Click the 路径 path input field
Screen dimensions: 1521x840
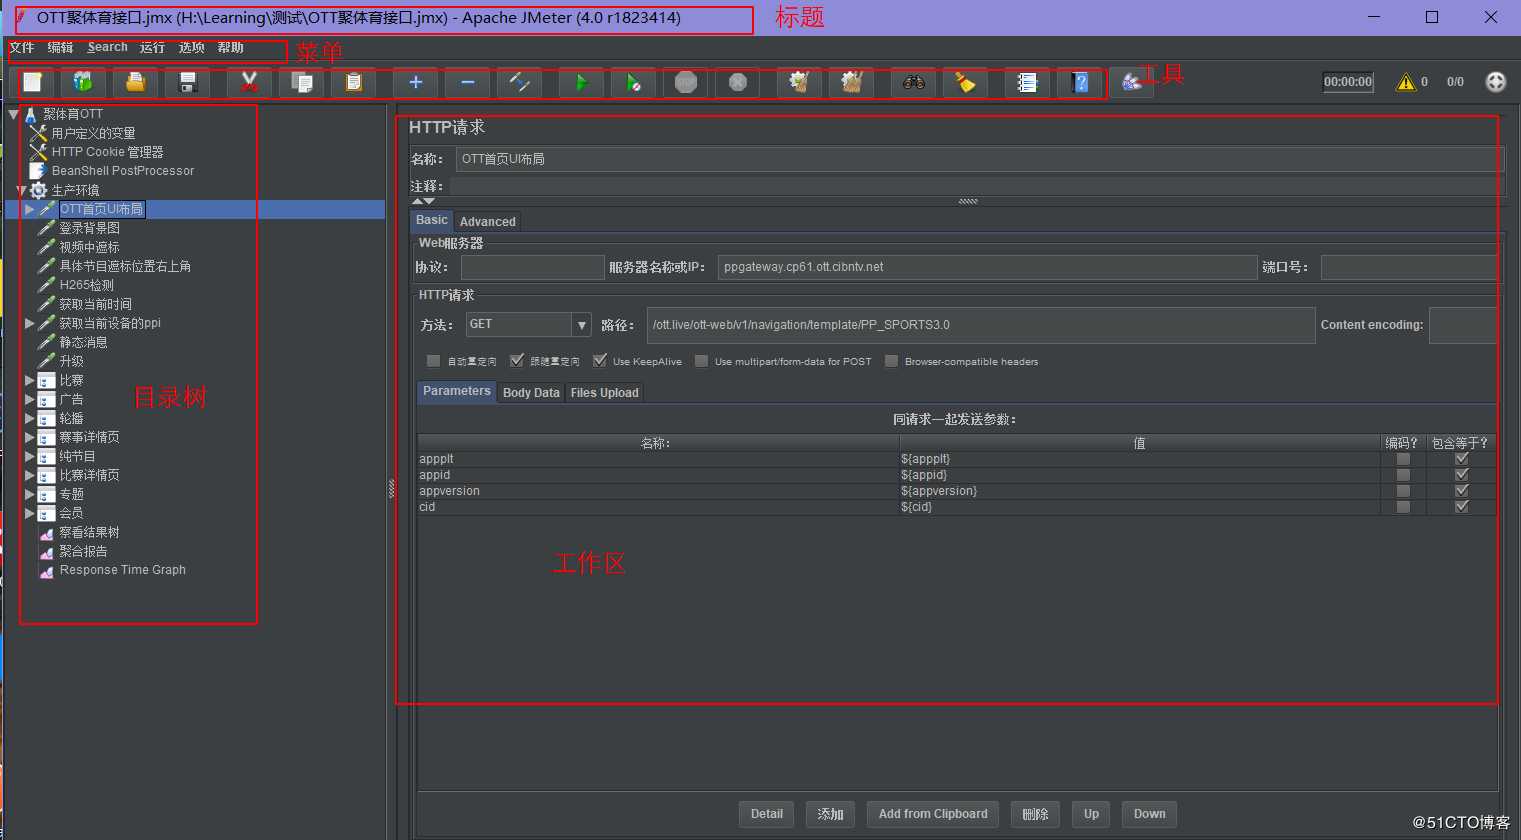pyautogui.click(x=981, y=325)
